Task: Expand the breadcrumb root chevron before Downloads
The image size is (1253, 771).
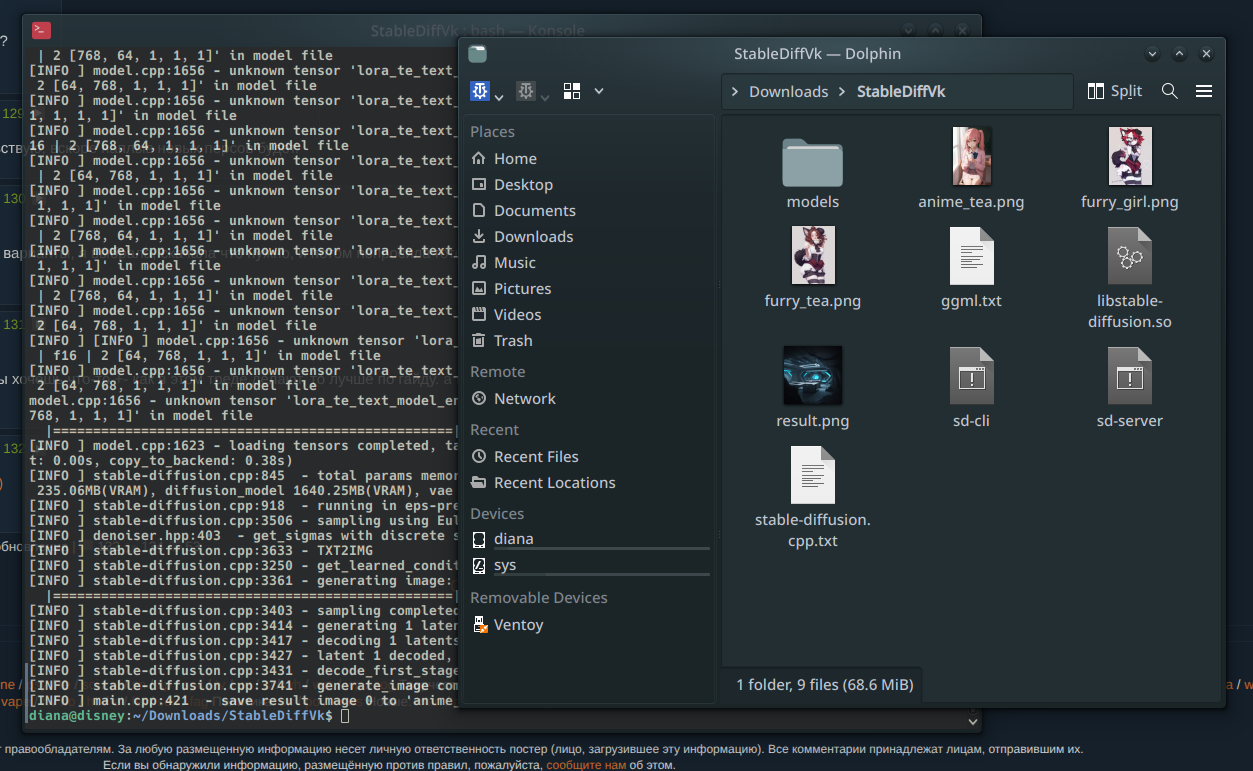Action: point(735,92)
